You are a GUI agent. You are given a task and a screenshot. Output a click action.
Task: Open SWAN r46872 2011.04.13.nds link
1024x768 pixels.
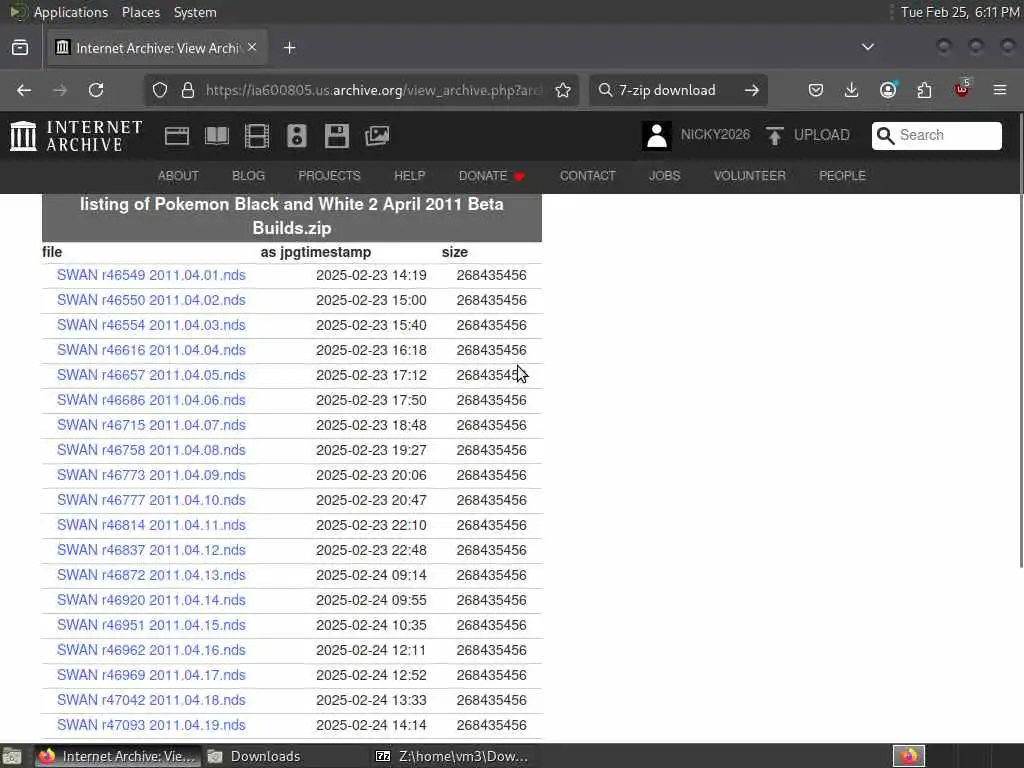pos(151,575)
